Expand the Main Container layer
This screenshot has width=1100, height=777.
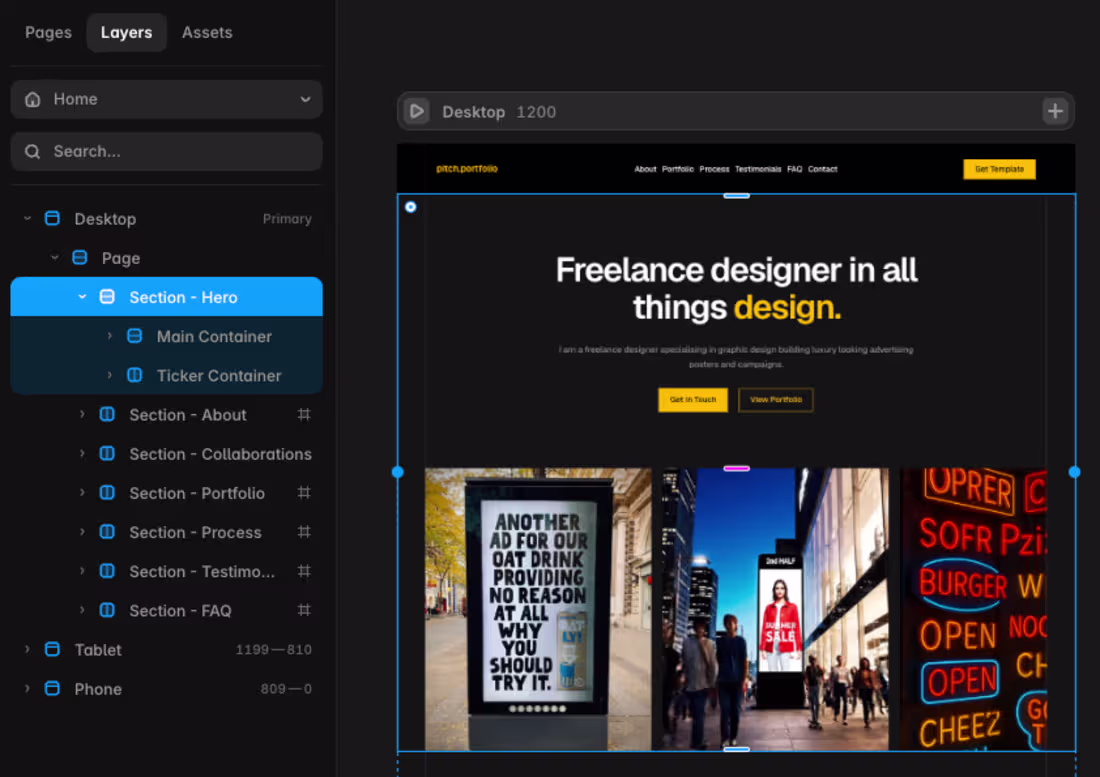click(x=109, y=336)
